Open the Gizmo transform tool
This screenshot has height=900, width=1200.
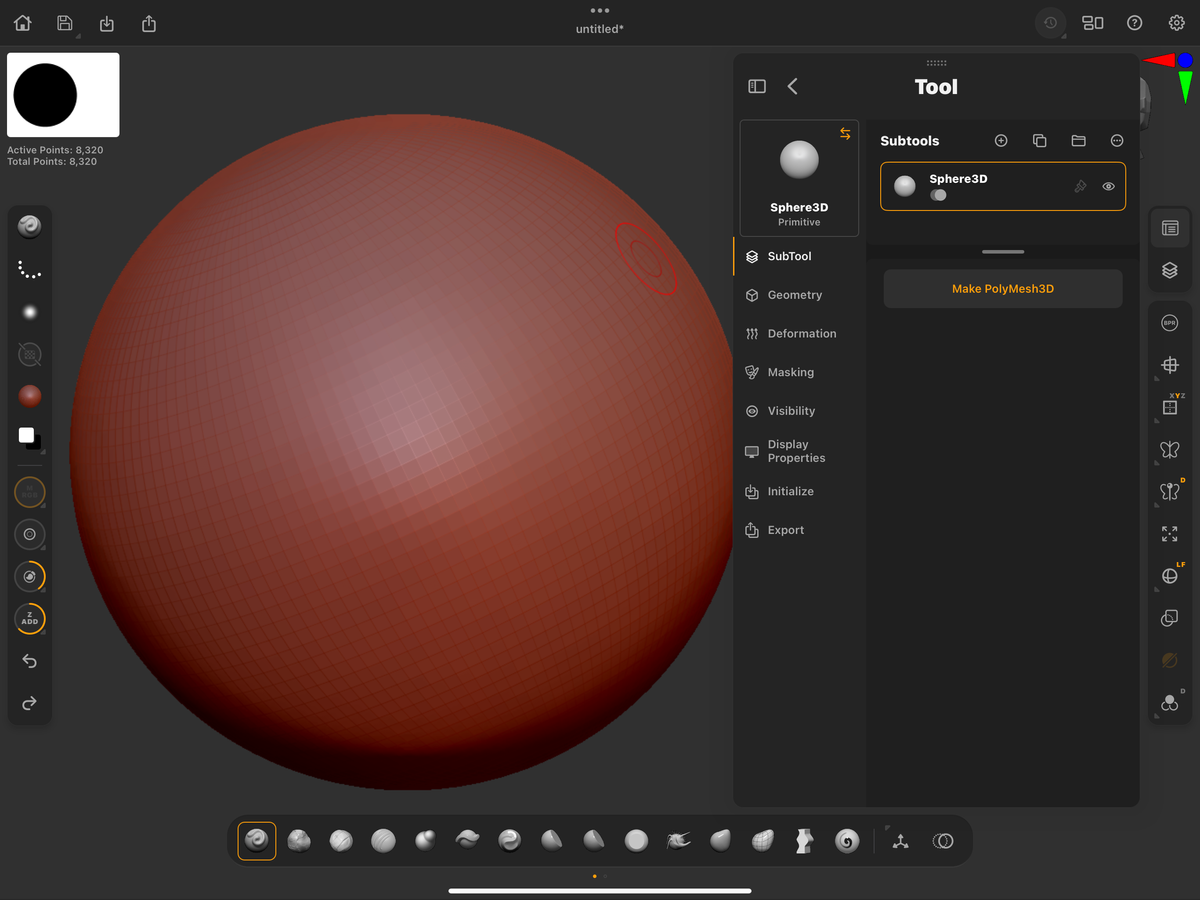pos(1169,364)
